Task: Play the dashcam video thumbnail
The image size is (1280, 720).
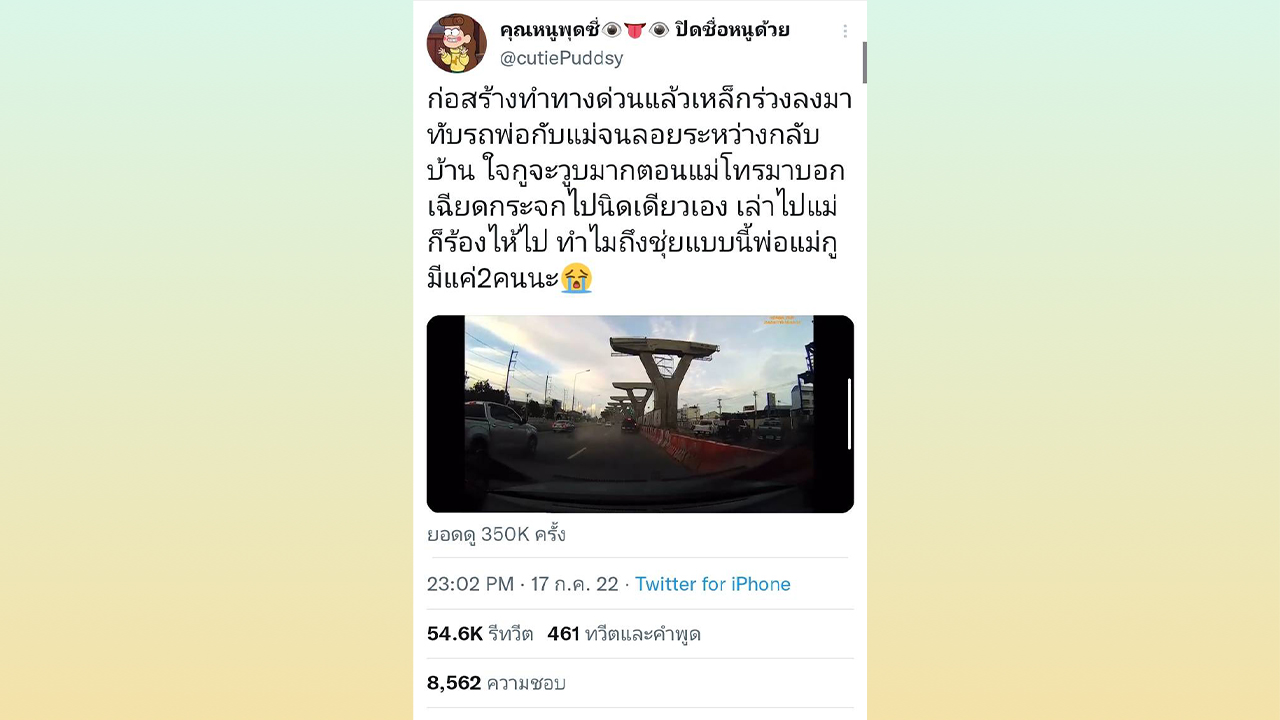Action: [x=640, y=414]
